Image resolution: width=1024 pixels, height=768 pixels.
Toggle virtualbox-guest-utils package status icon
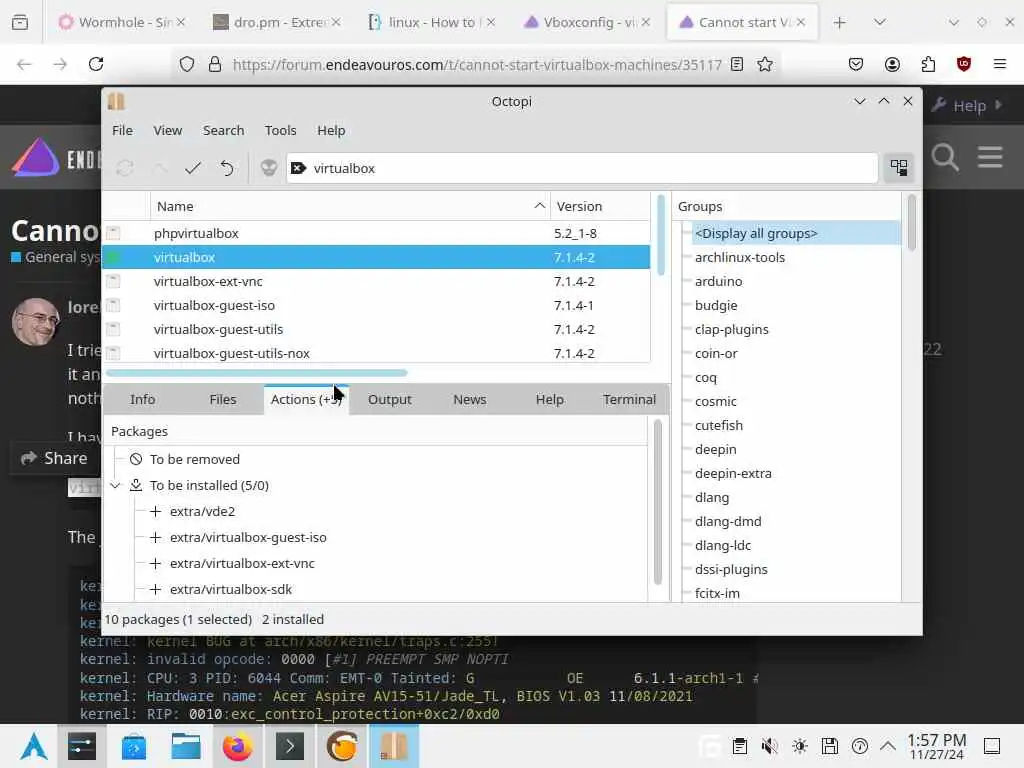pos(113,329)
